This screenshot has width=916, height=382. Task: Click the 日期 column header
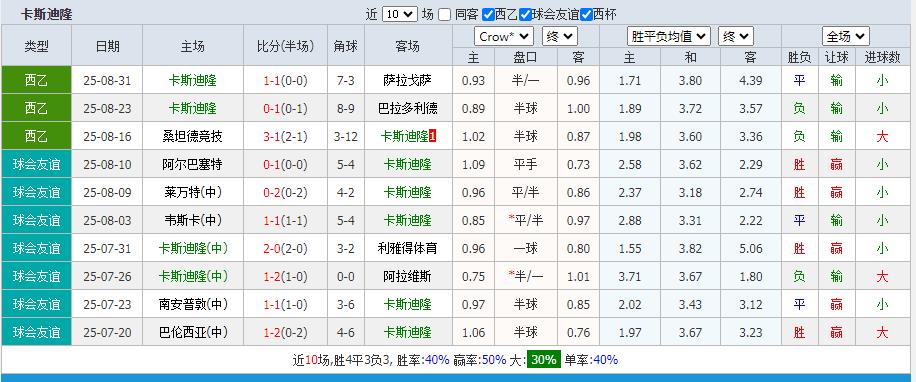[107, 46]
